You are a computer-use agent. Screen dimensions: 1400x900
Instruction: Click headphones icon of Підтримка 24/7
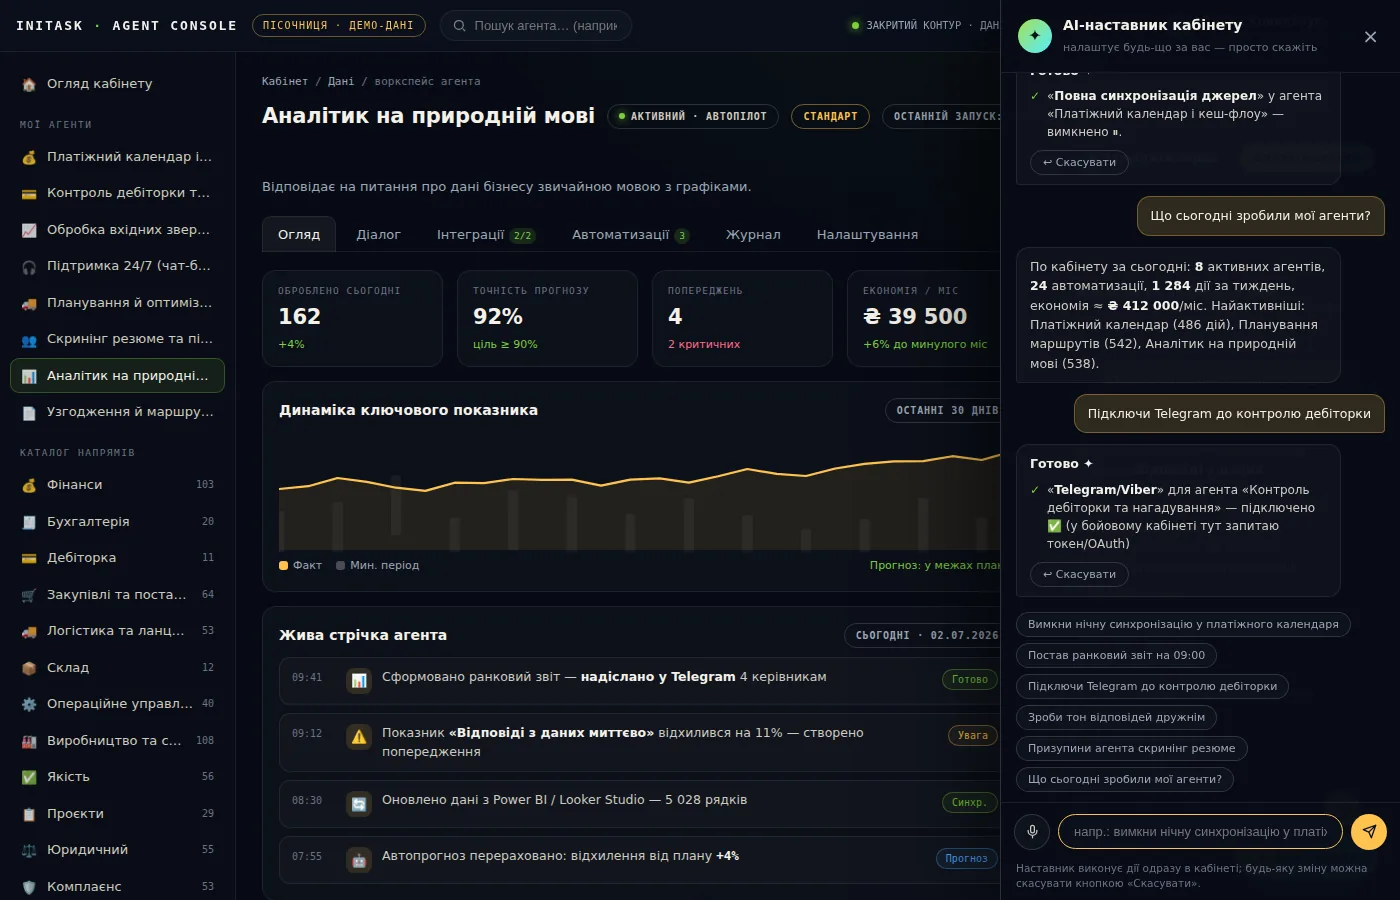coord(29,266)
